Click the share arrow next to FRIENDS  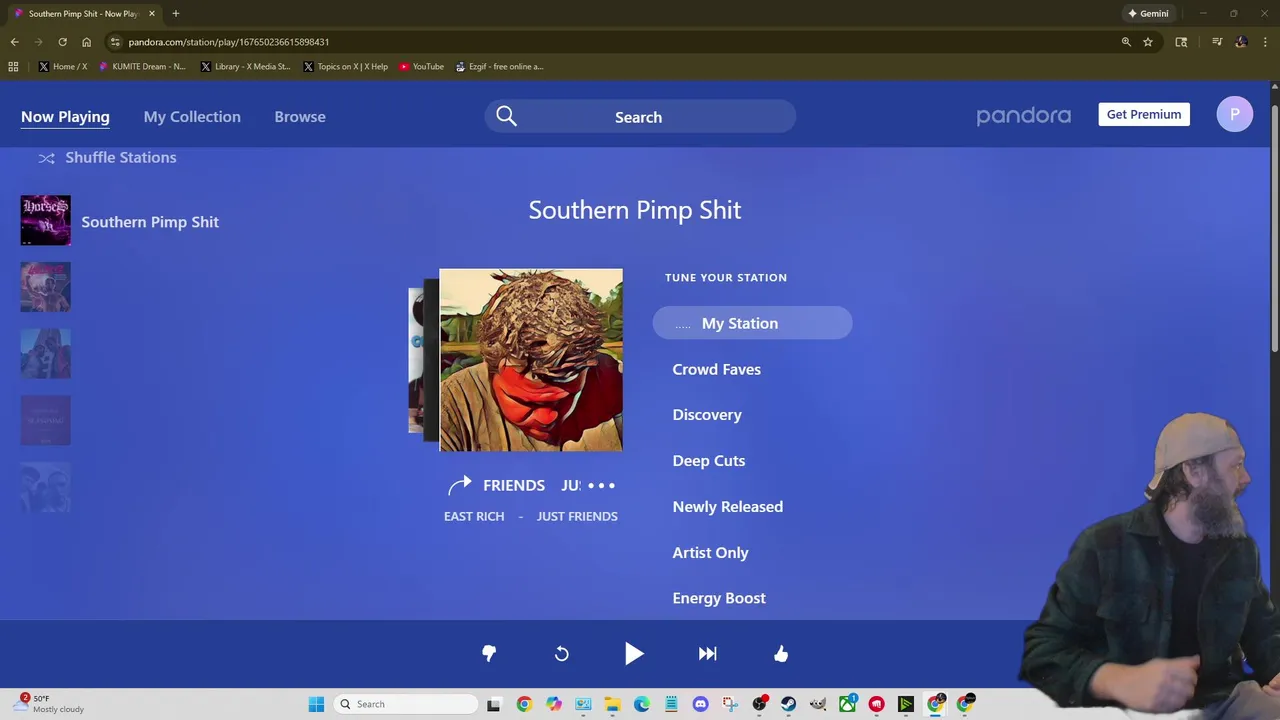[459, 486]
